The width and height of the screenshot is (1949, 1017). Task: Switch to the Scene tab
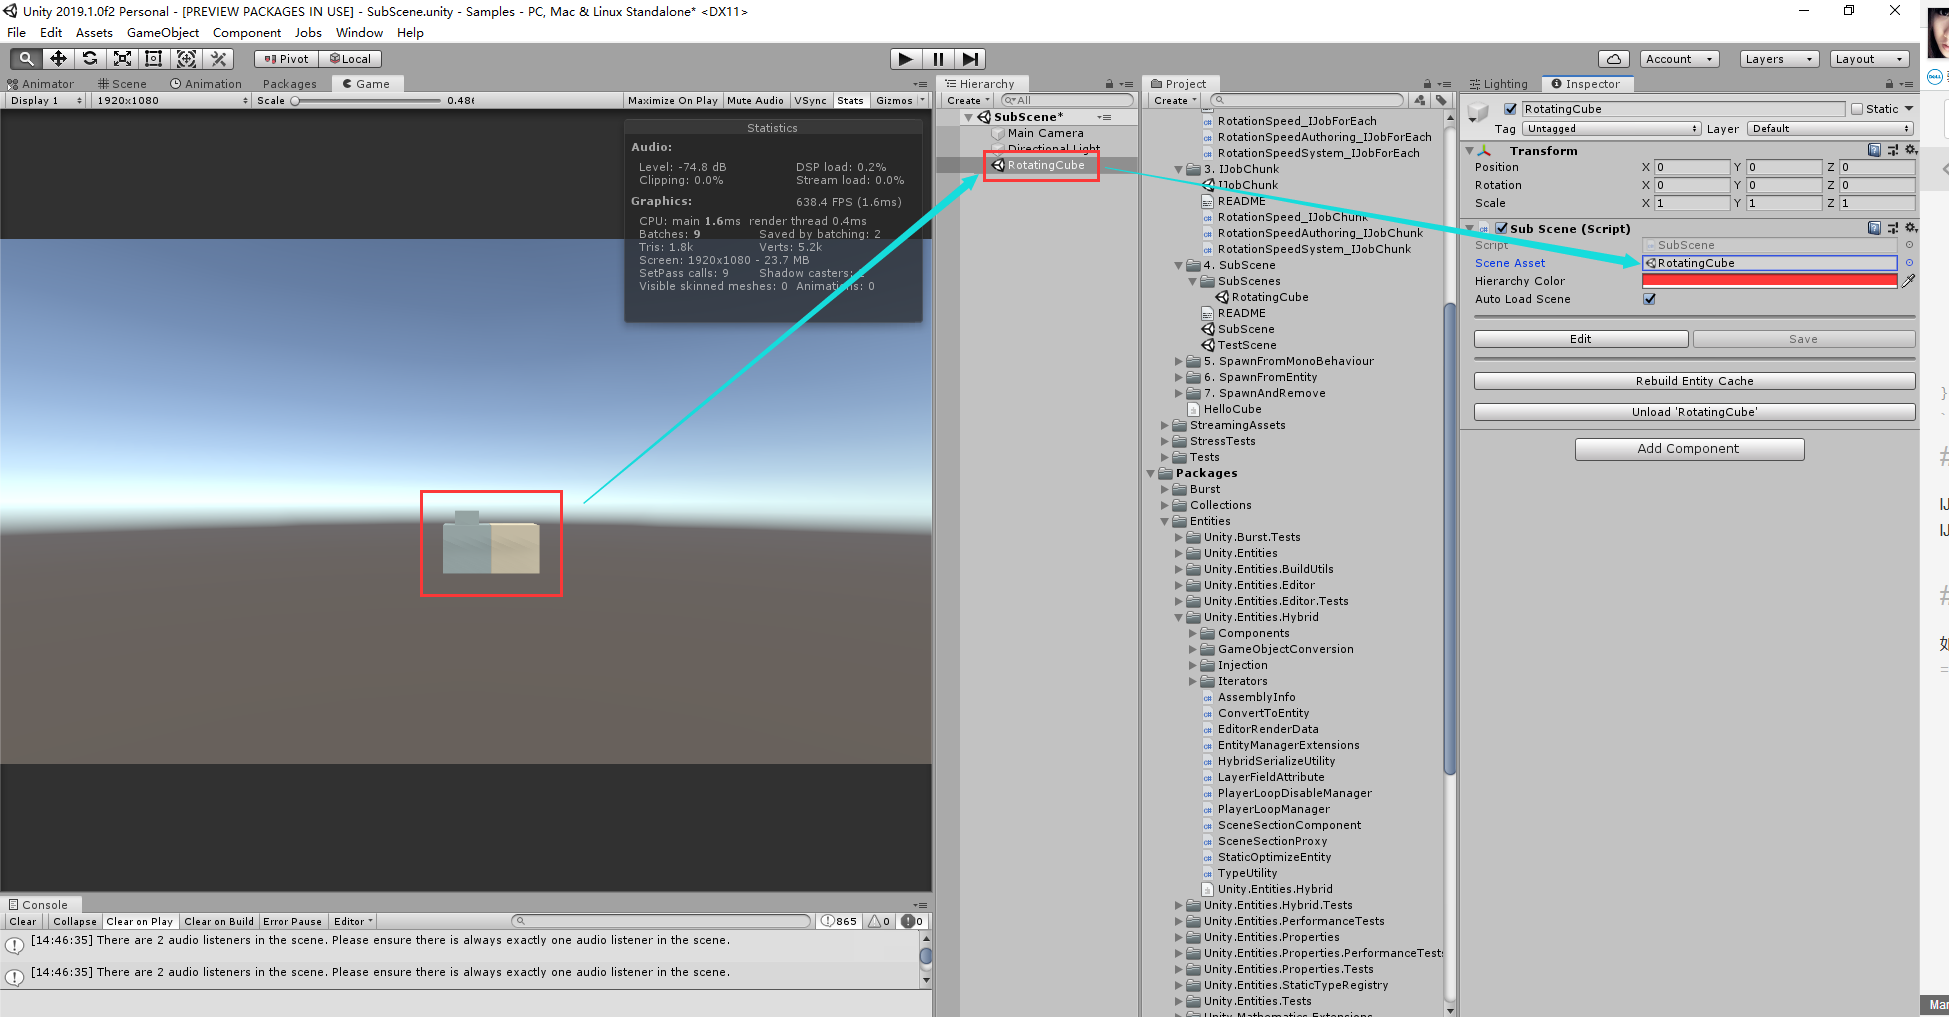(x=122, y=84)
